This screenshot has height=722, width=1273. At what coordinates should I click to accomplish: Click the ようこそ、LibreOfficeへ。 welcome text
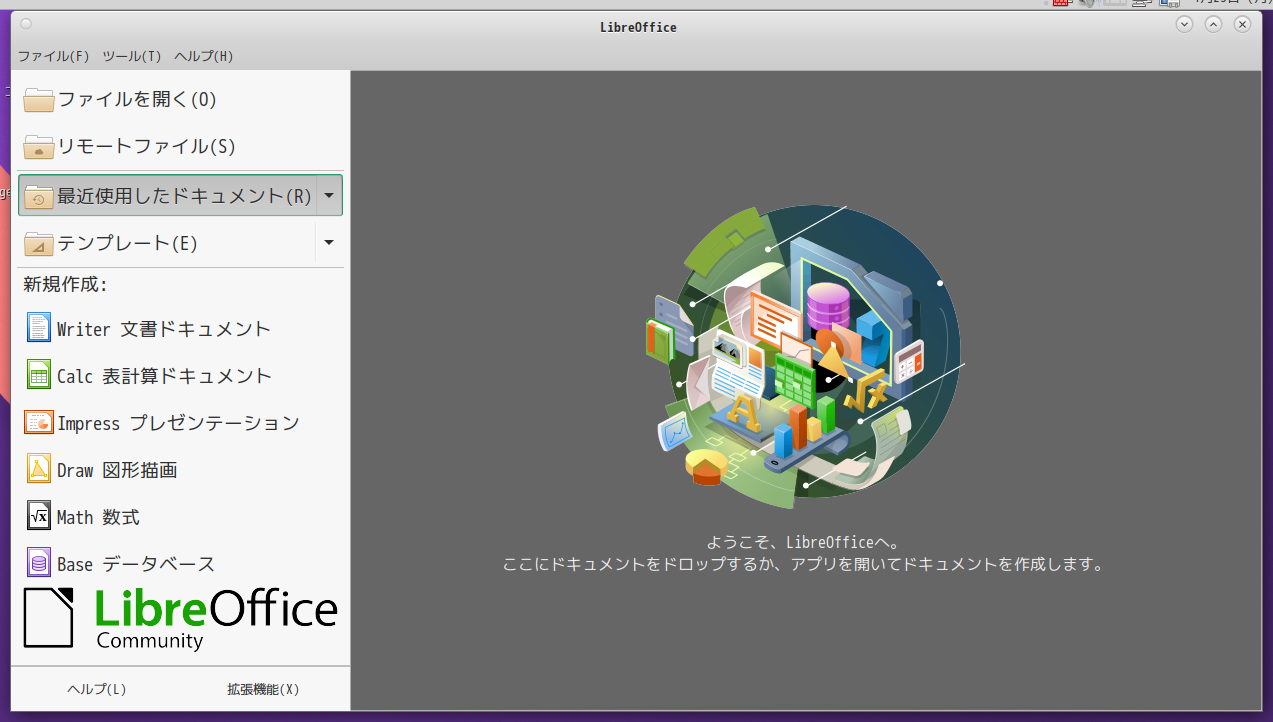804,542
